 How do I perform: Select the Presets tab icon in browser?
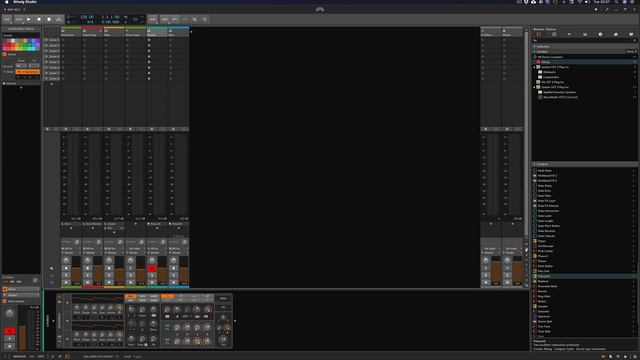[x=554, y=35]
